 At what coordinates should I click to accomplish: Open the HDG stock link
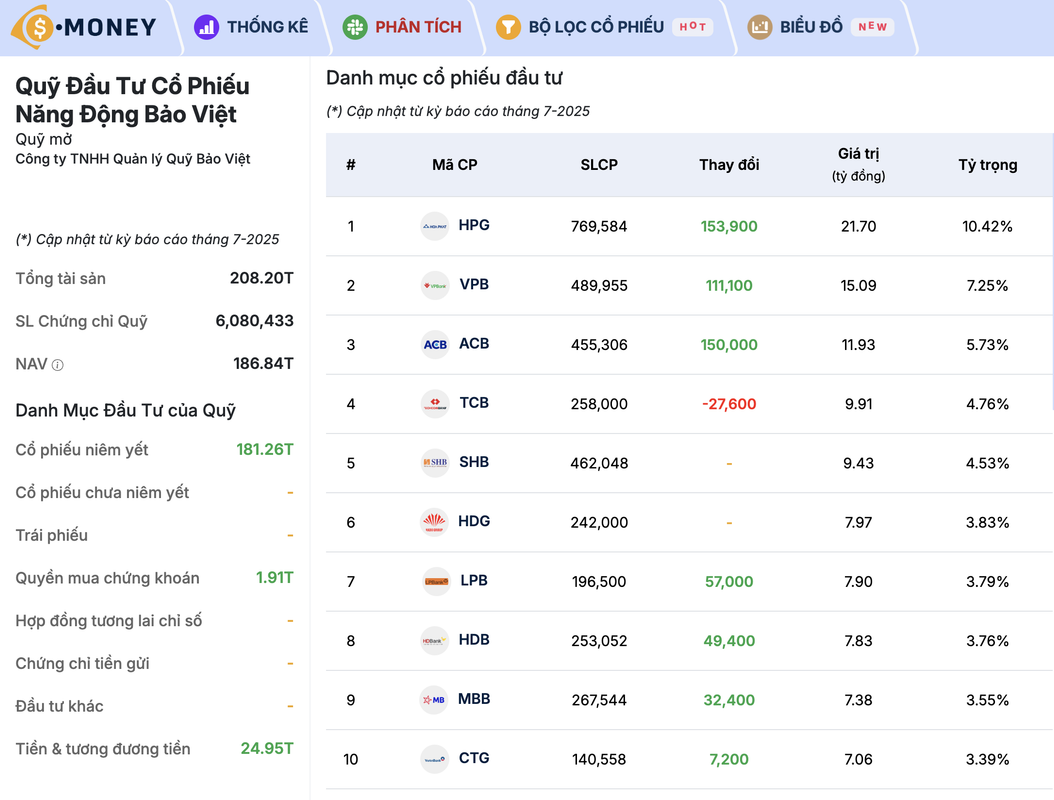[x=474, y=521]
